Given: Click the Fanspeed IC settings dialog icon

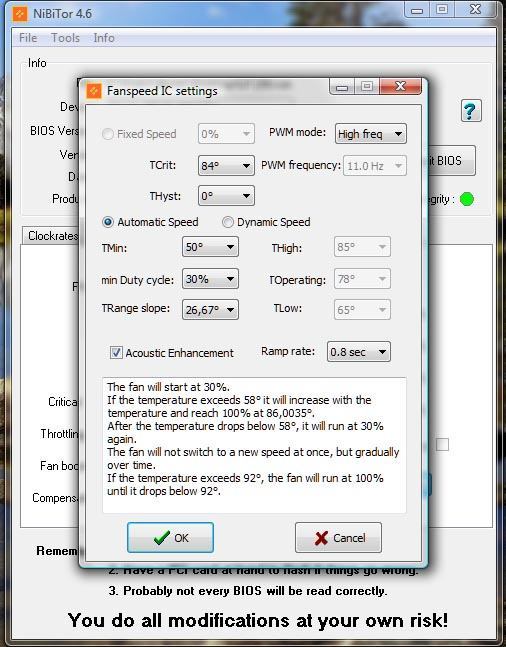Looking at the screenshot, I should coord(94,91).
